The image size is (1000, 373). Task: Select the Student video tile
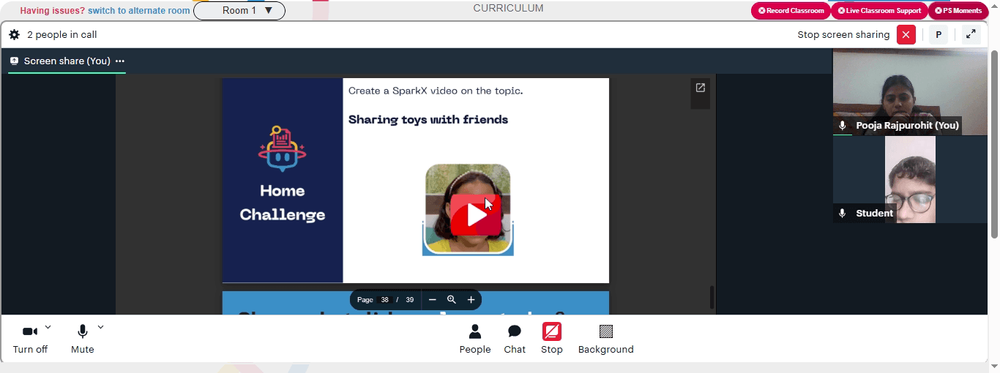pos(910,179)
